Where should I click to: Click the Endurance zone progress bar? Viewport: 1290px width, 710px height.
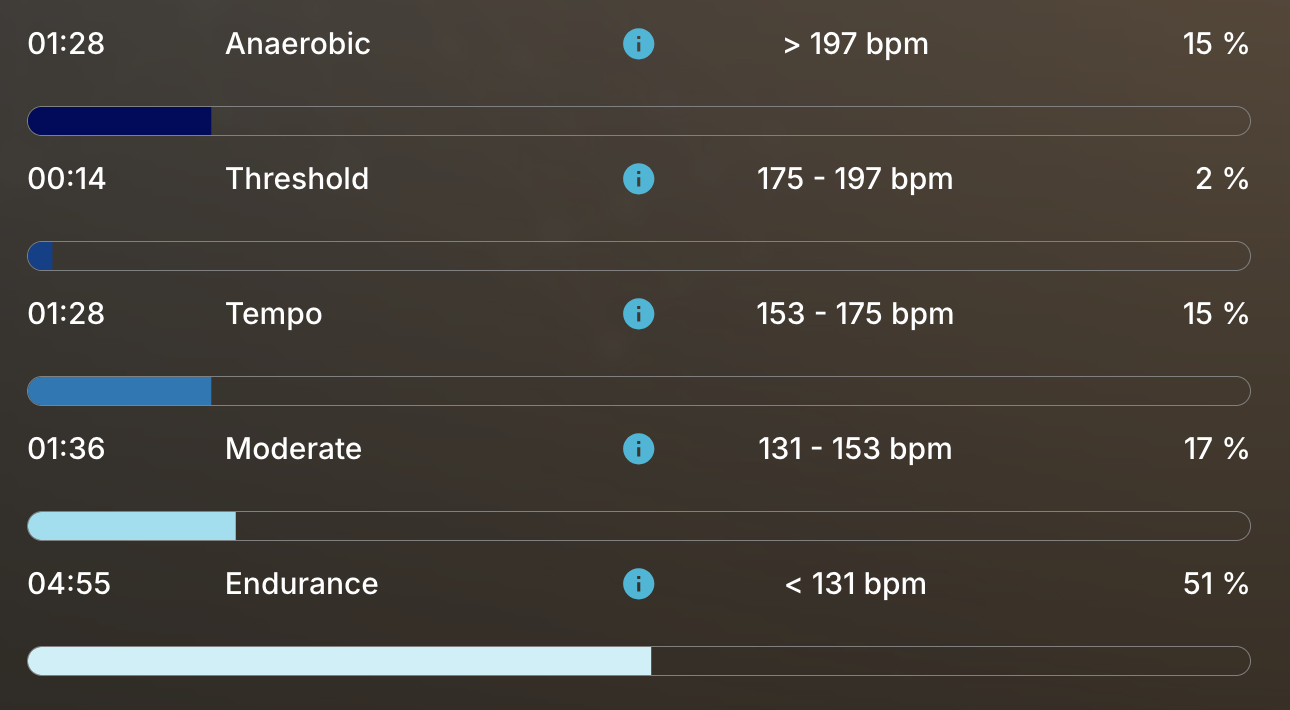638,661
